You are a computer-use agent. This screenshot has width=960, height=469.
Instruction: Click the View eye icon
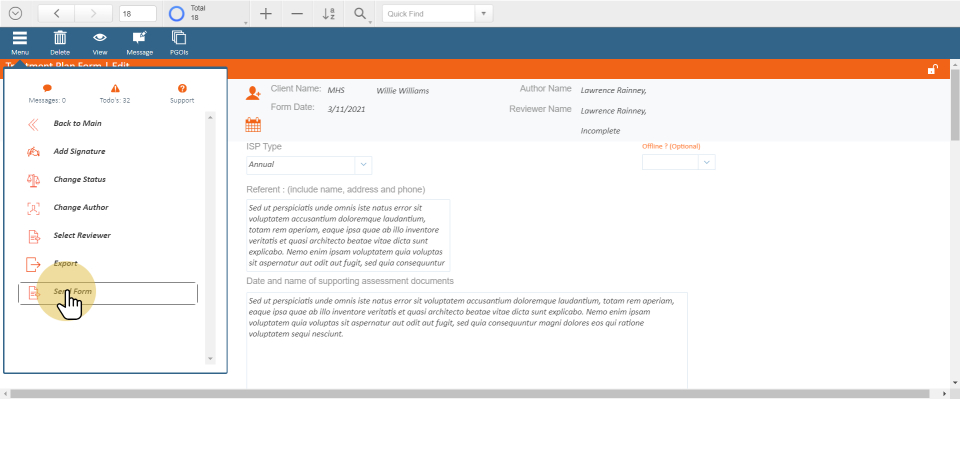click(100, 38)
